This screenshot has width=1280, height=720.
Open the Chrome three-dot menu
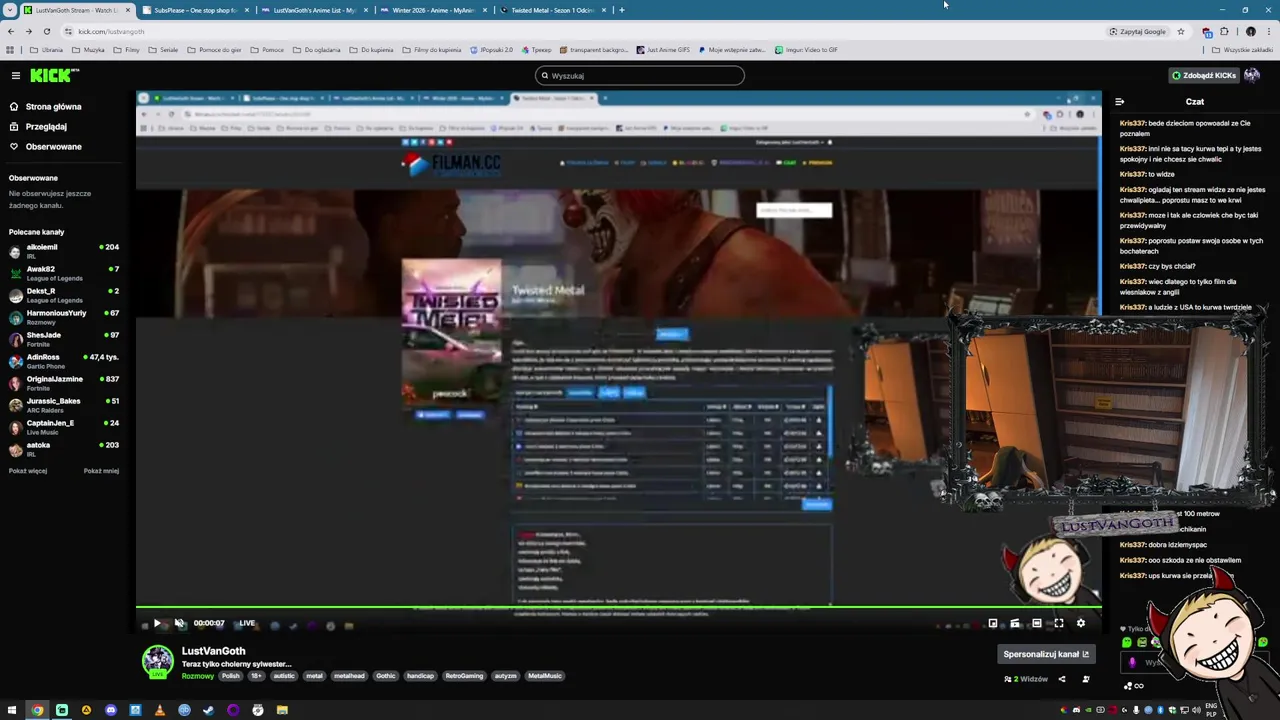point(1268,31)
